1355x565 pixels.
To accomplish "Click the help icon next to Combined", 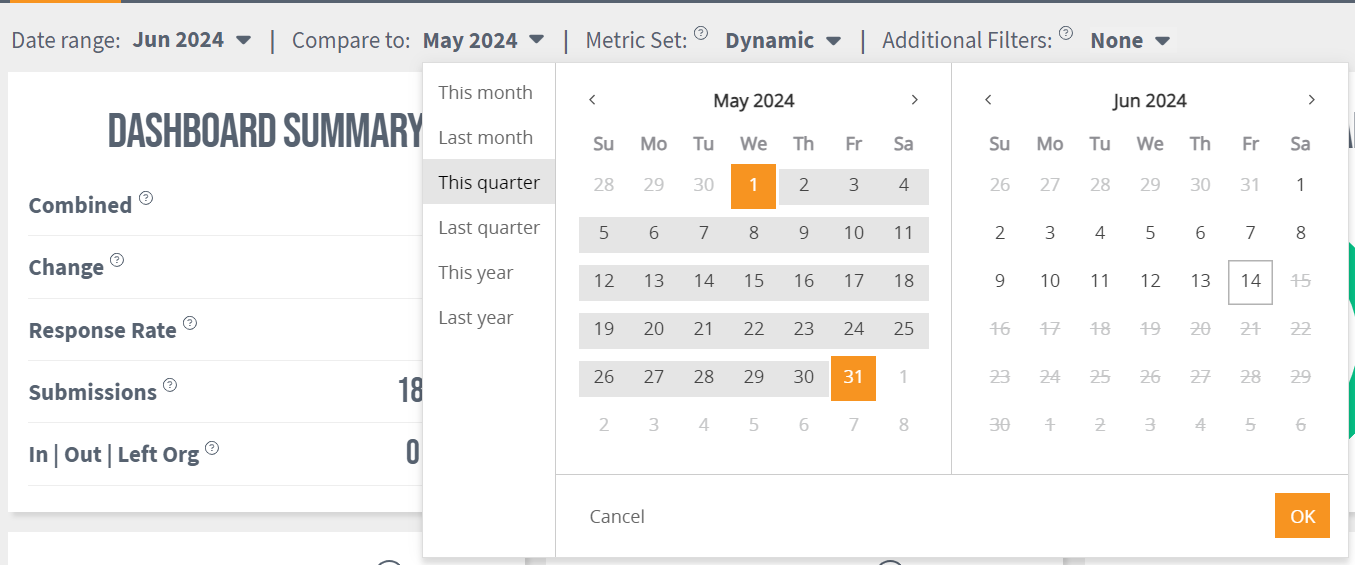I will tap(146, 198).
